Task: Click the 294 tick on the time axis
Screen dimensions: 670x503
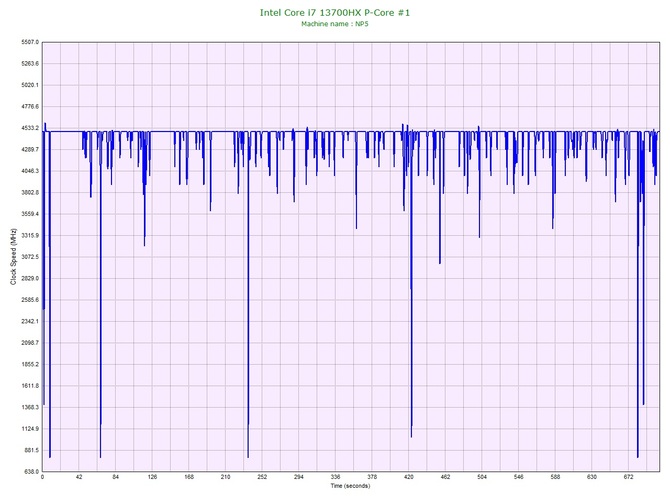Action: coord(299,477)
